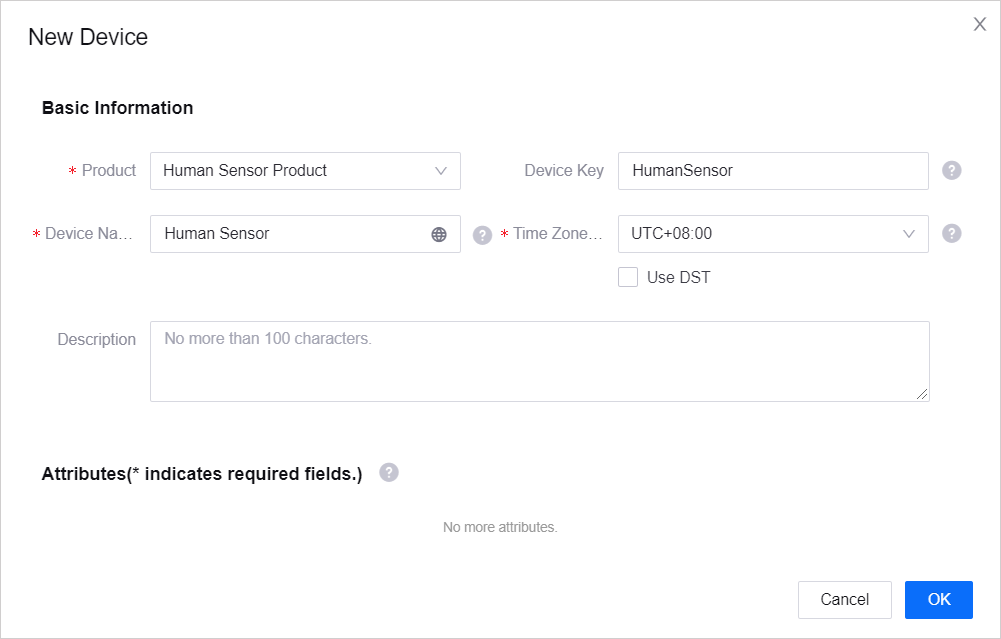Image resolution: width=1001 pixels, height=639 pixels.
Task: Click into the Description text area
Action: click(x=539, y=361)
